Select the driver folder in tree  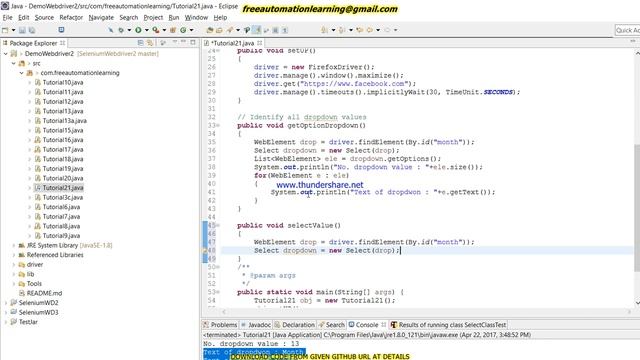coord(35,264)
